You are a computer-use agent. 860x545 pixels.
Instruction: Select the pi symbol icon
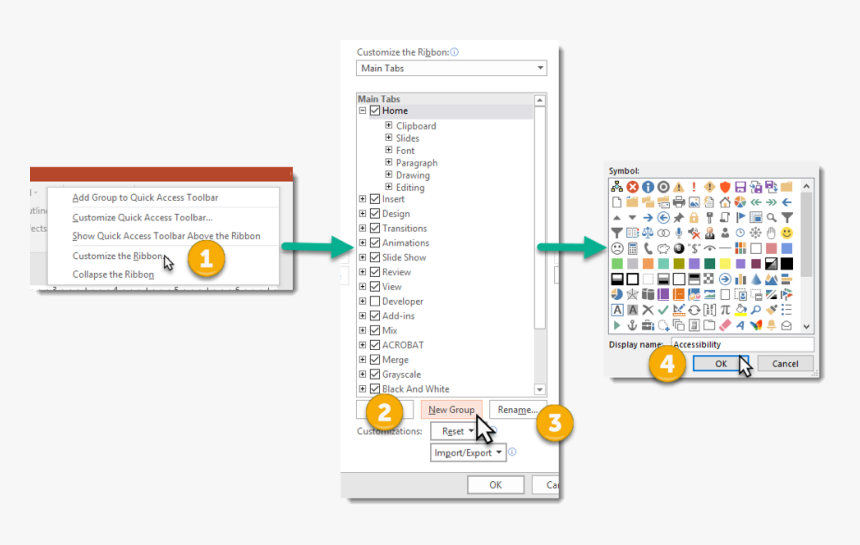coord(725,310)
